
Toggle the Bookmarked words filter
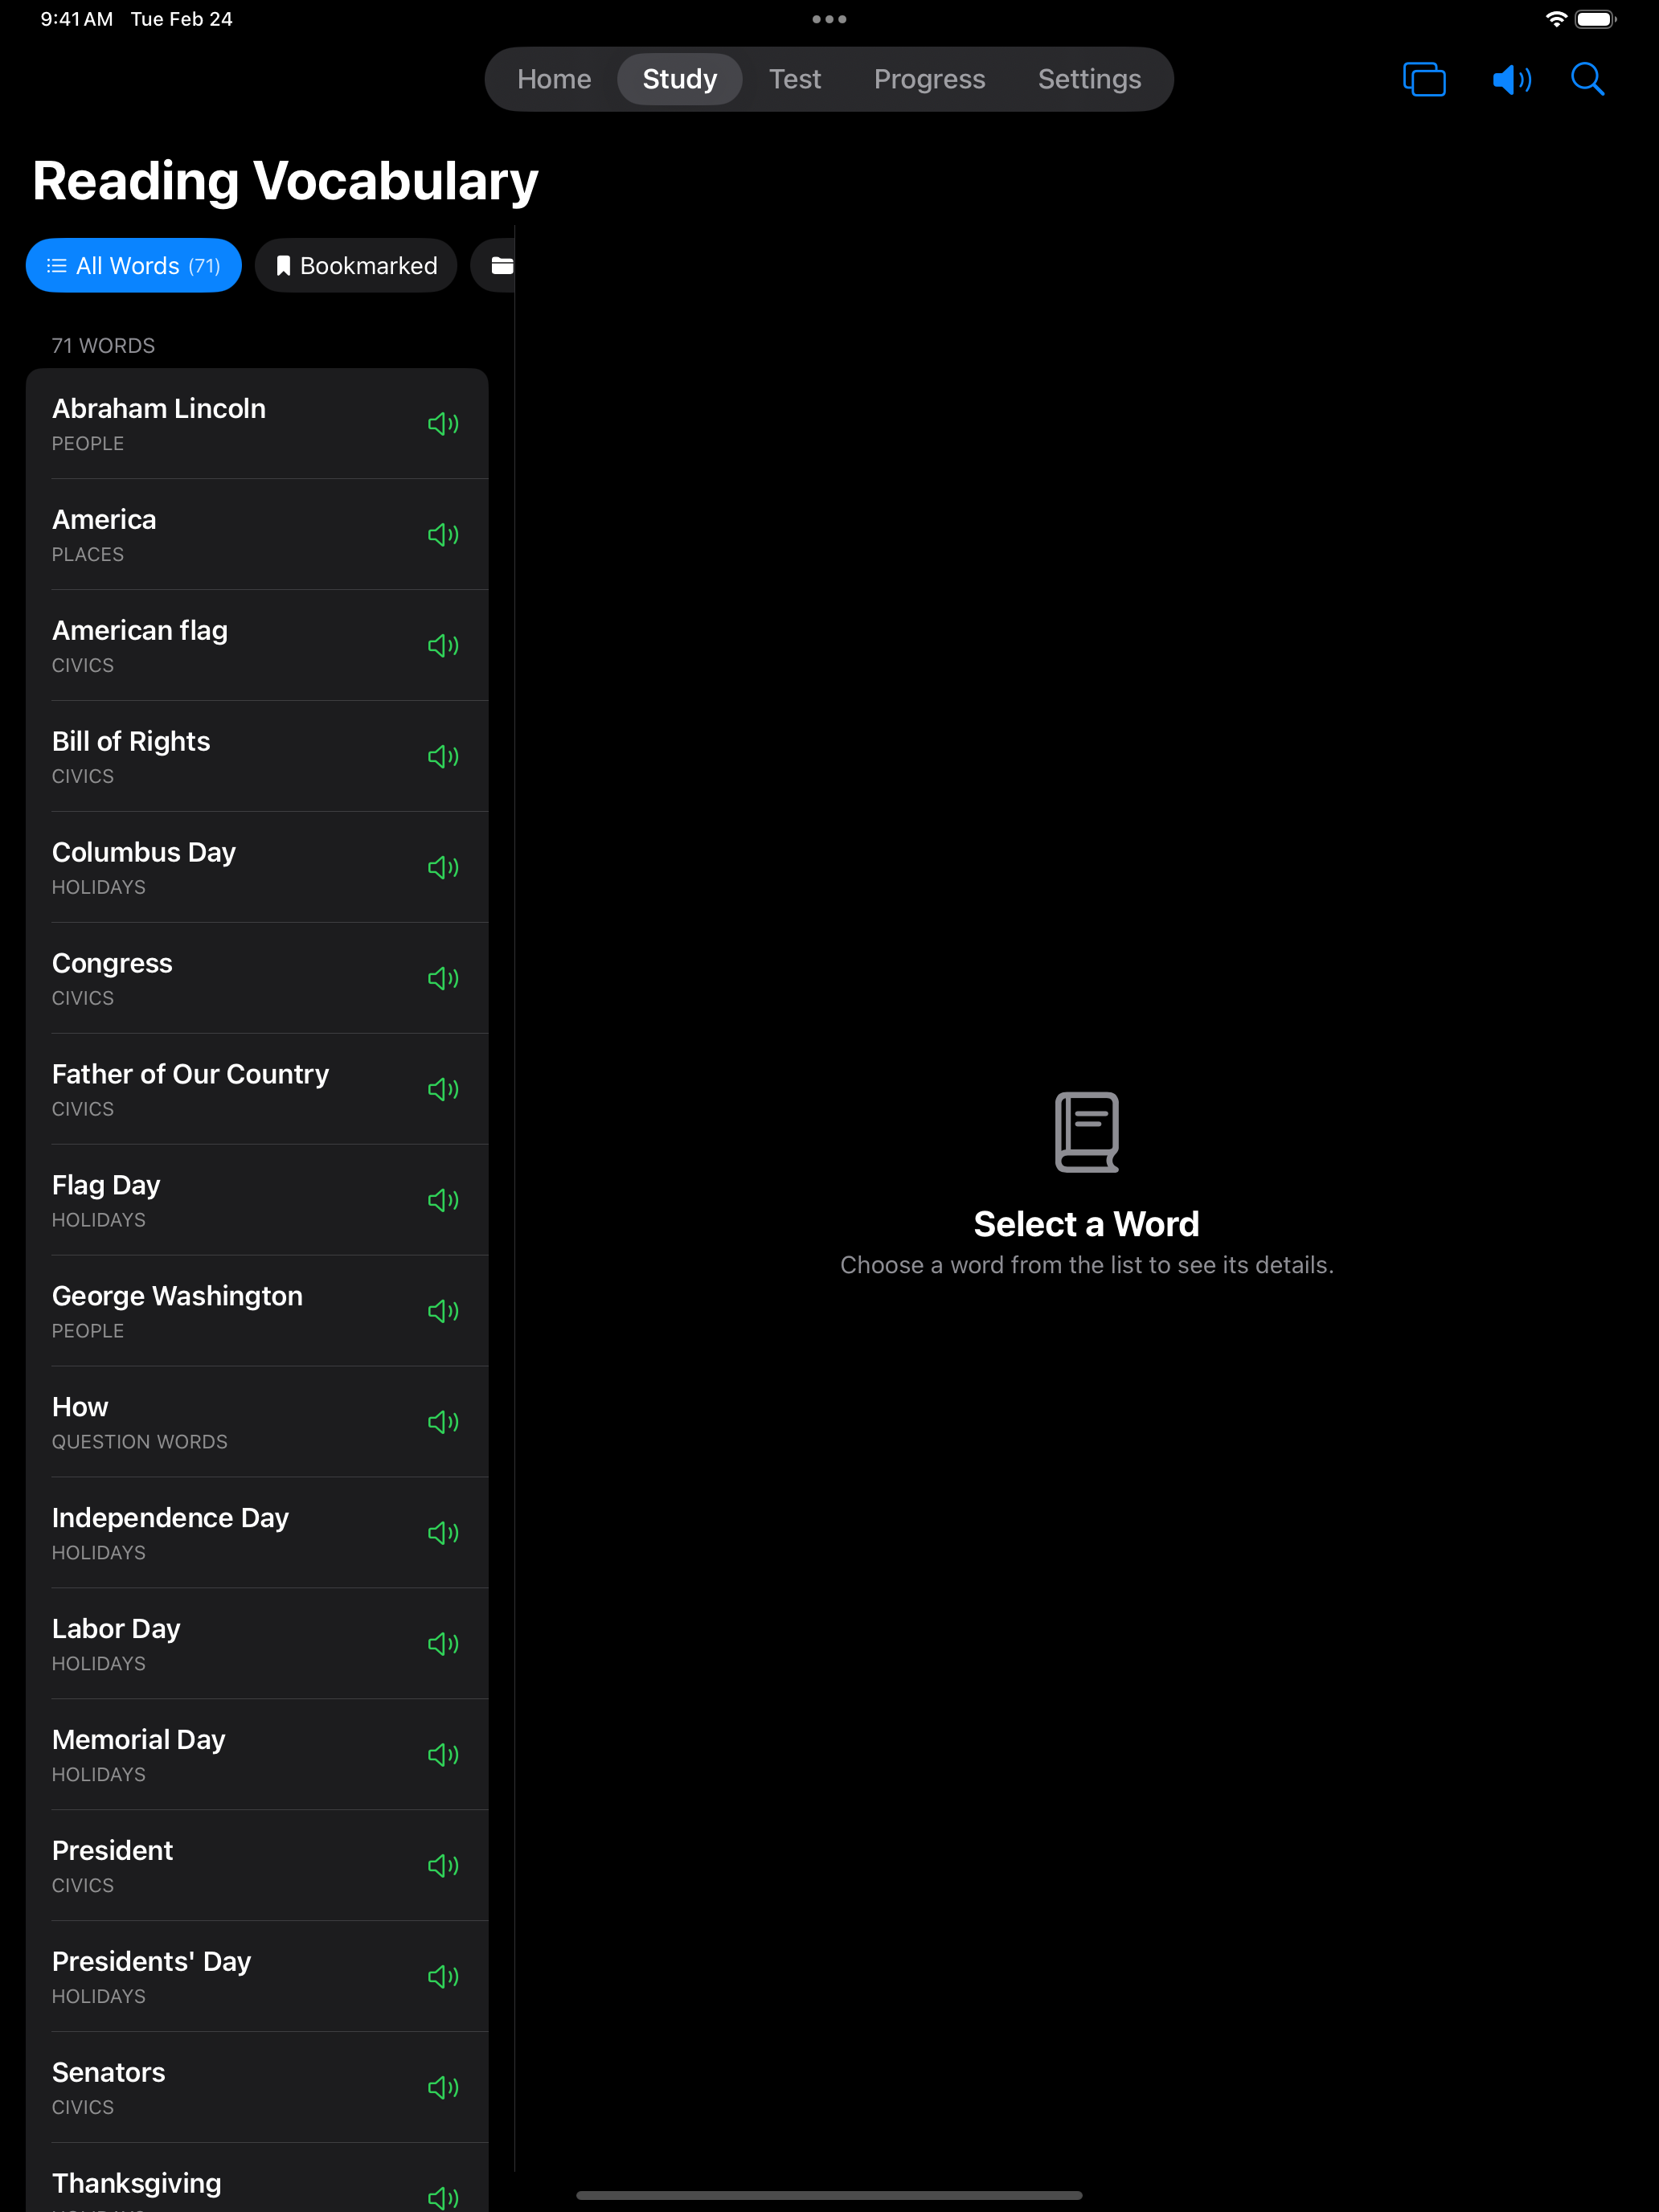coord(356,265)
